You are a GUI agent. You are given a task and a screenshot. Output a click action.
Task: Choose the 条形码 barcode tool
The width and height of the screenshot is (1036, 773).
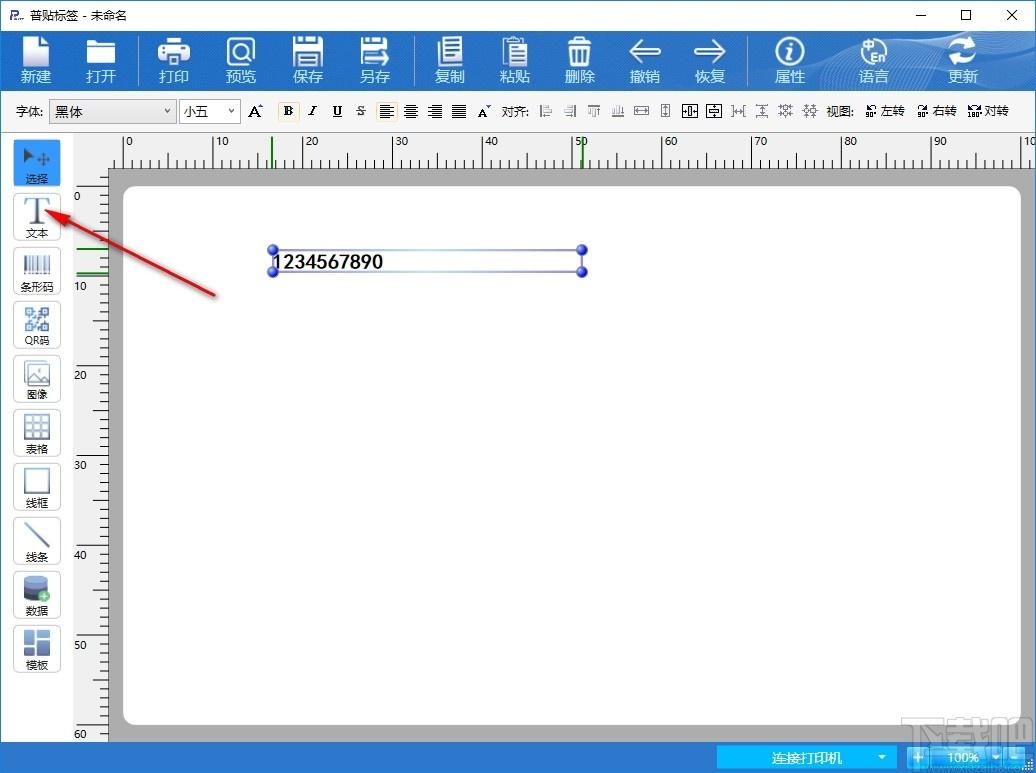(x=37, y=271)
